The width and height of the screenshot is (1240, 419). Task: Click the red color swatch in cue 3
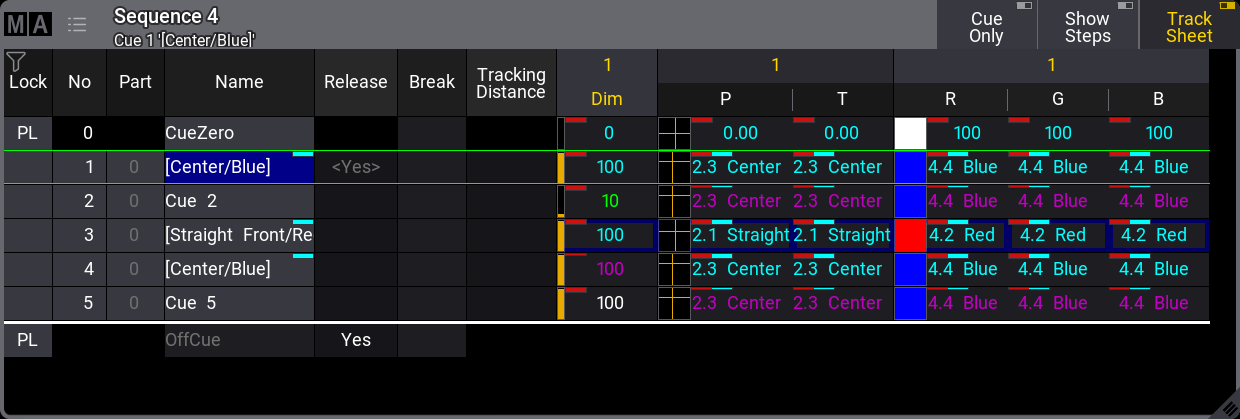click(910, 235)
